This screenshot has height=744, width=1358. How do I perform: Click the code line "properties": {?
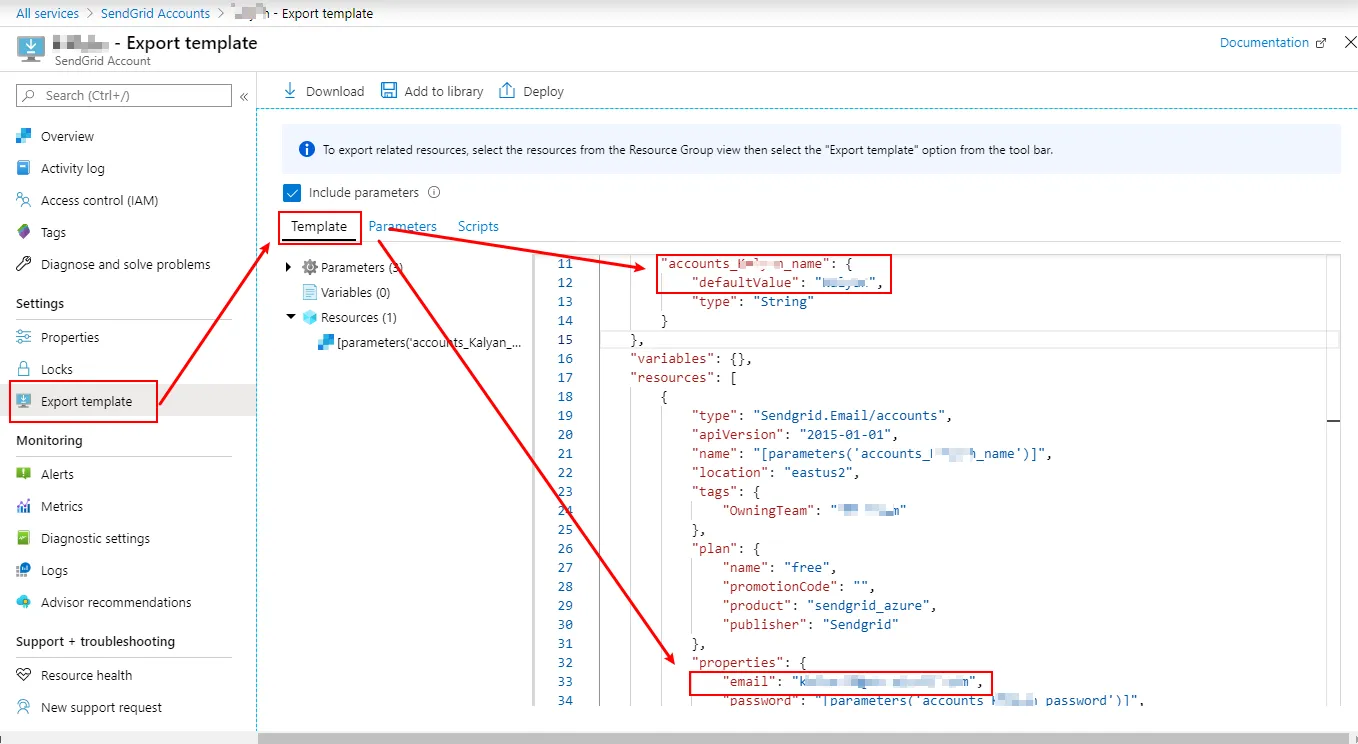pyautogui.click(x=748, y=663)
